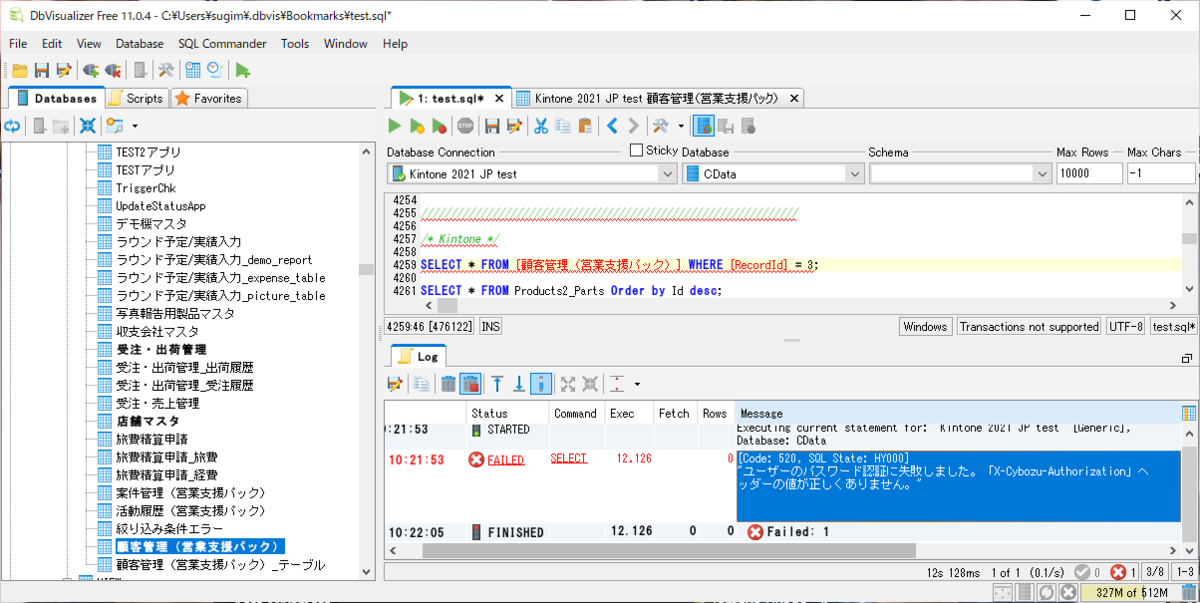Click the blue collapse-all arrows icon in Databases toolbar
The height and width of the screenshot is (603, 1200).
(88, 126)
